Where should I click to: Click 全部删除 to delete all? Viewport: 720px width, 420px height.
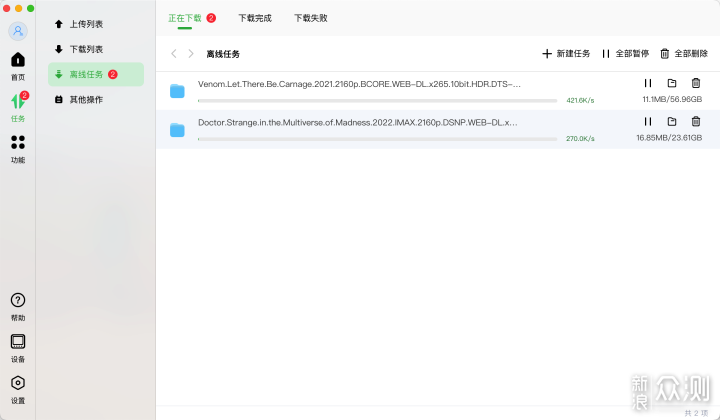(684, 54)
